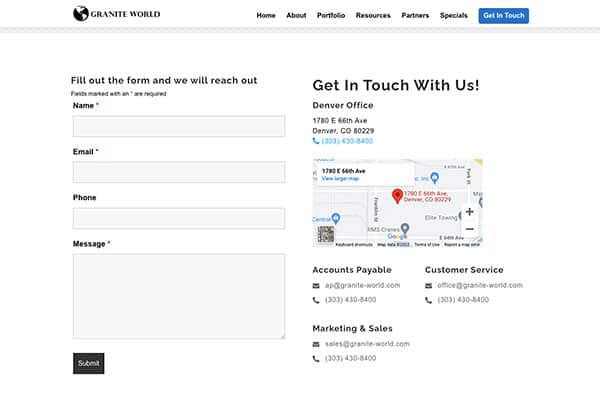Email sales@granite-world.com link
Viewport: 600px width, 400px height.
click(367, 344)
